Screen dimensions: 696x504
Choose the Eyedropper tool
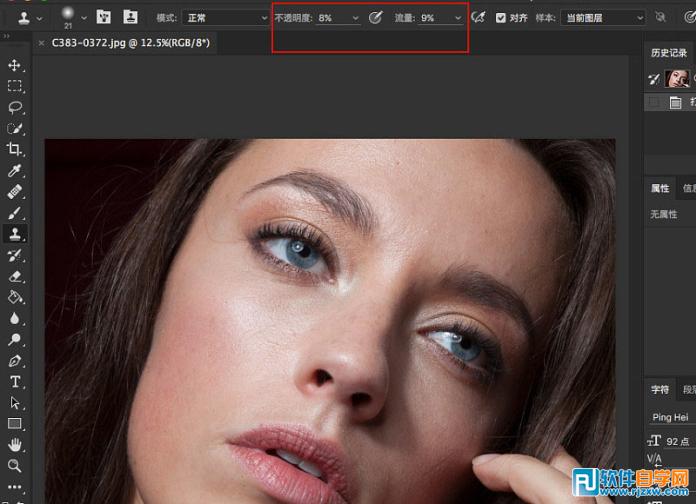point(15,171)
